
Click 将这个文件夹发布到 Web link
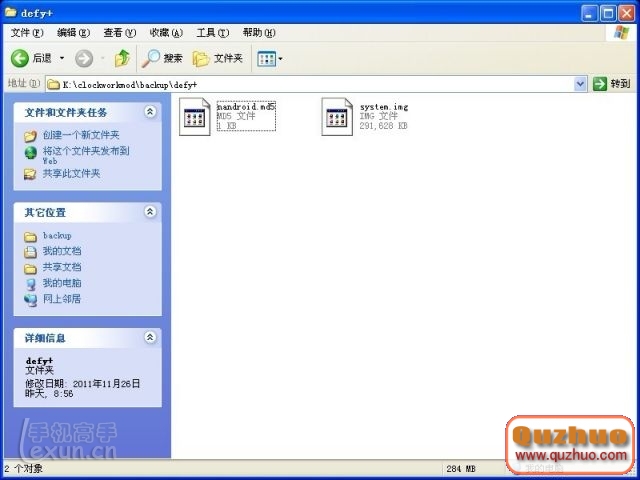[86, 155]
